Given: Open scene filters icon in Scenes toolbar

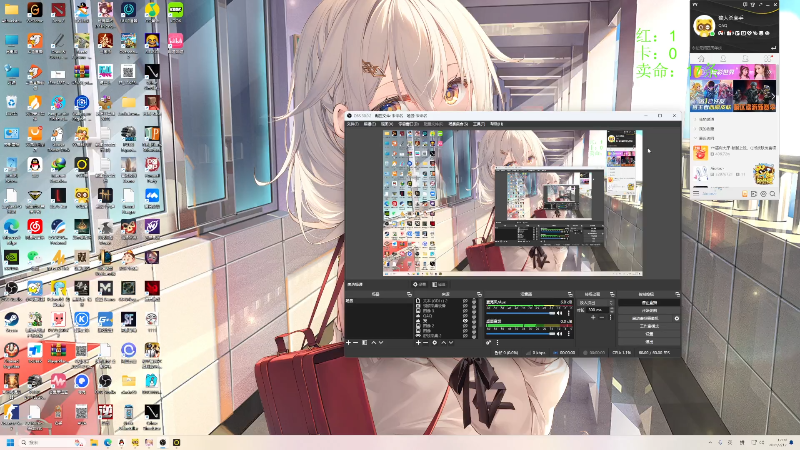Looking at the screenshot, I should coord(365,342).
